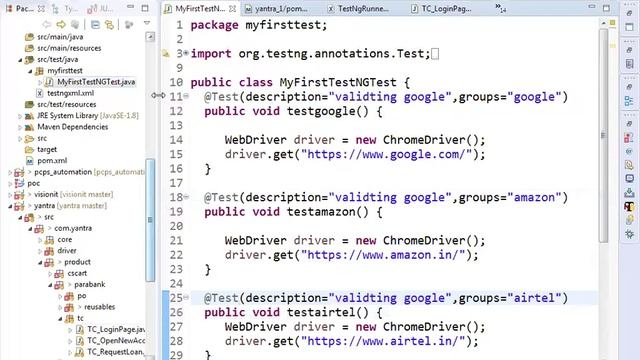Open Package Explorer View Menu triangle
Viewport: 640px width, 360px height.
click(147, 24)
